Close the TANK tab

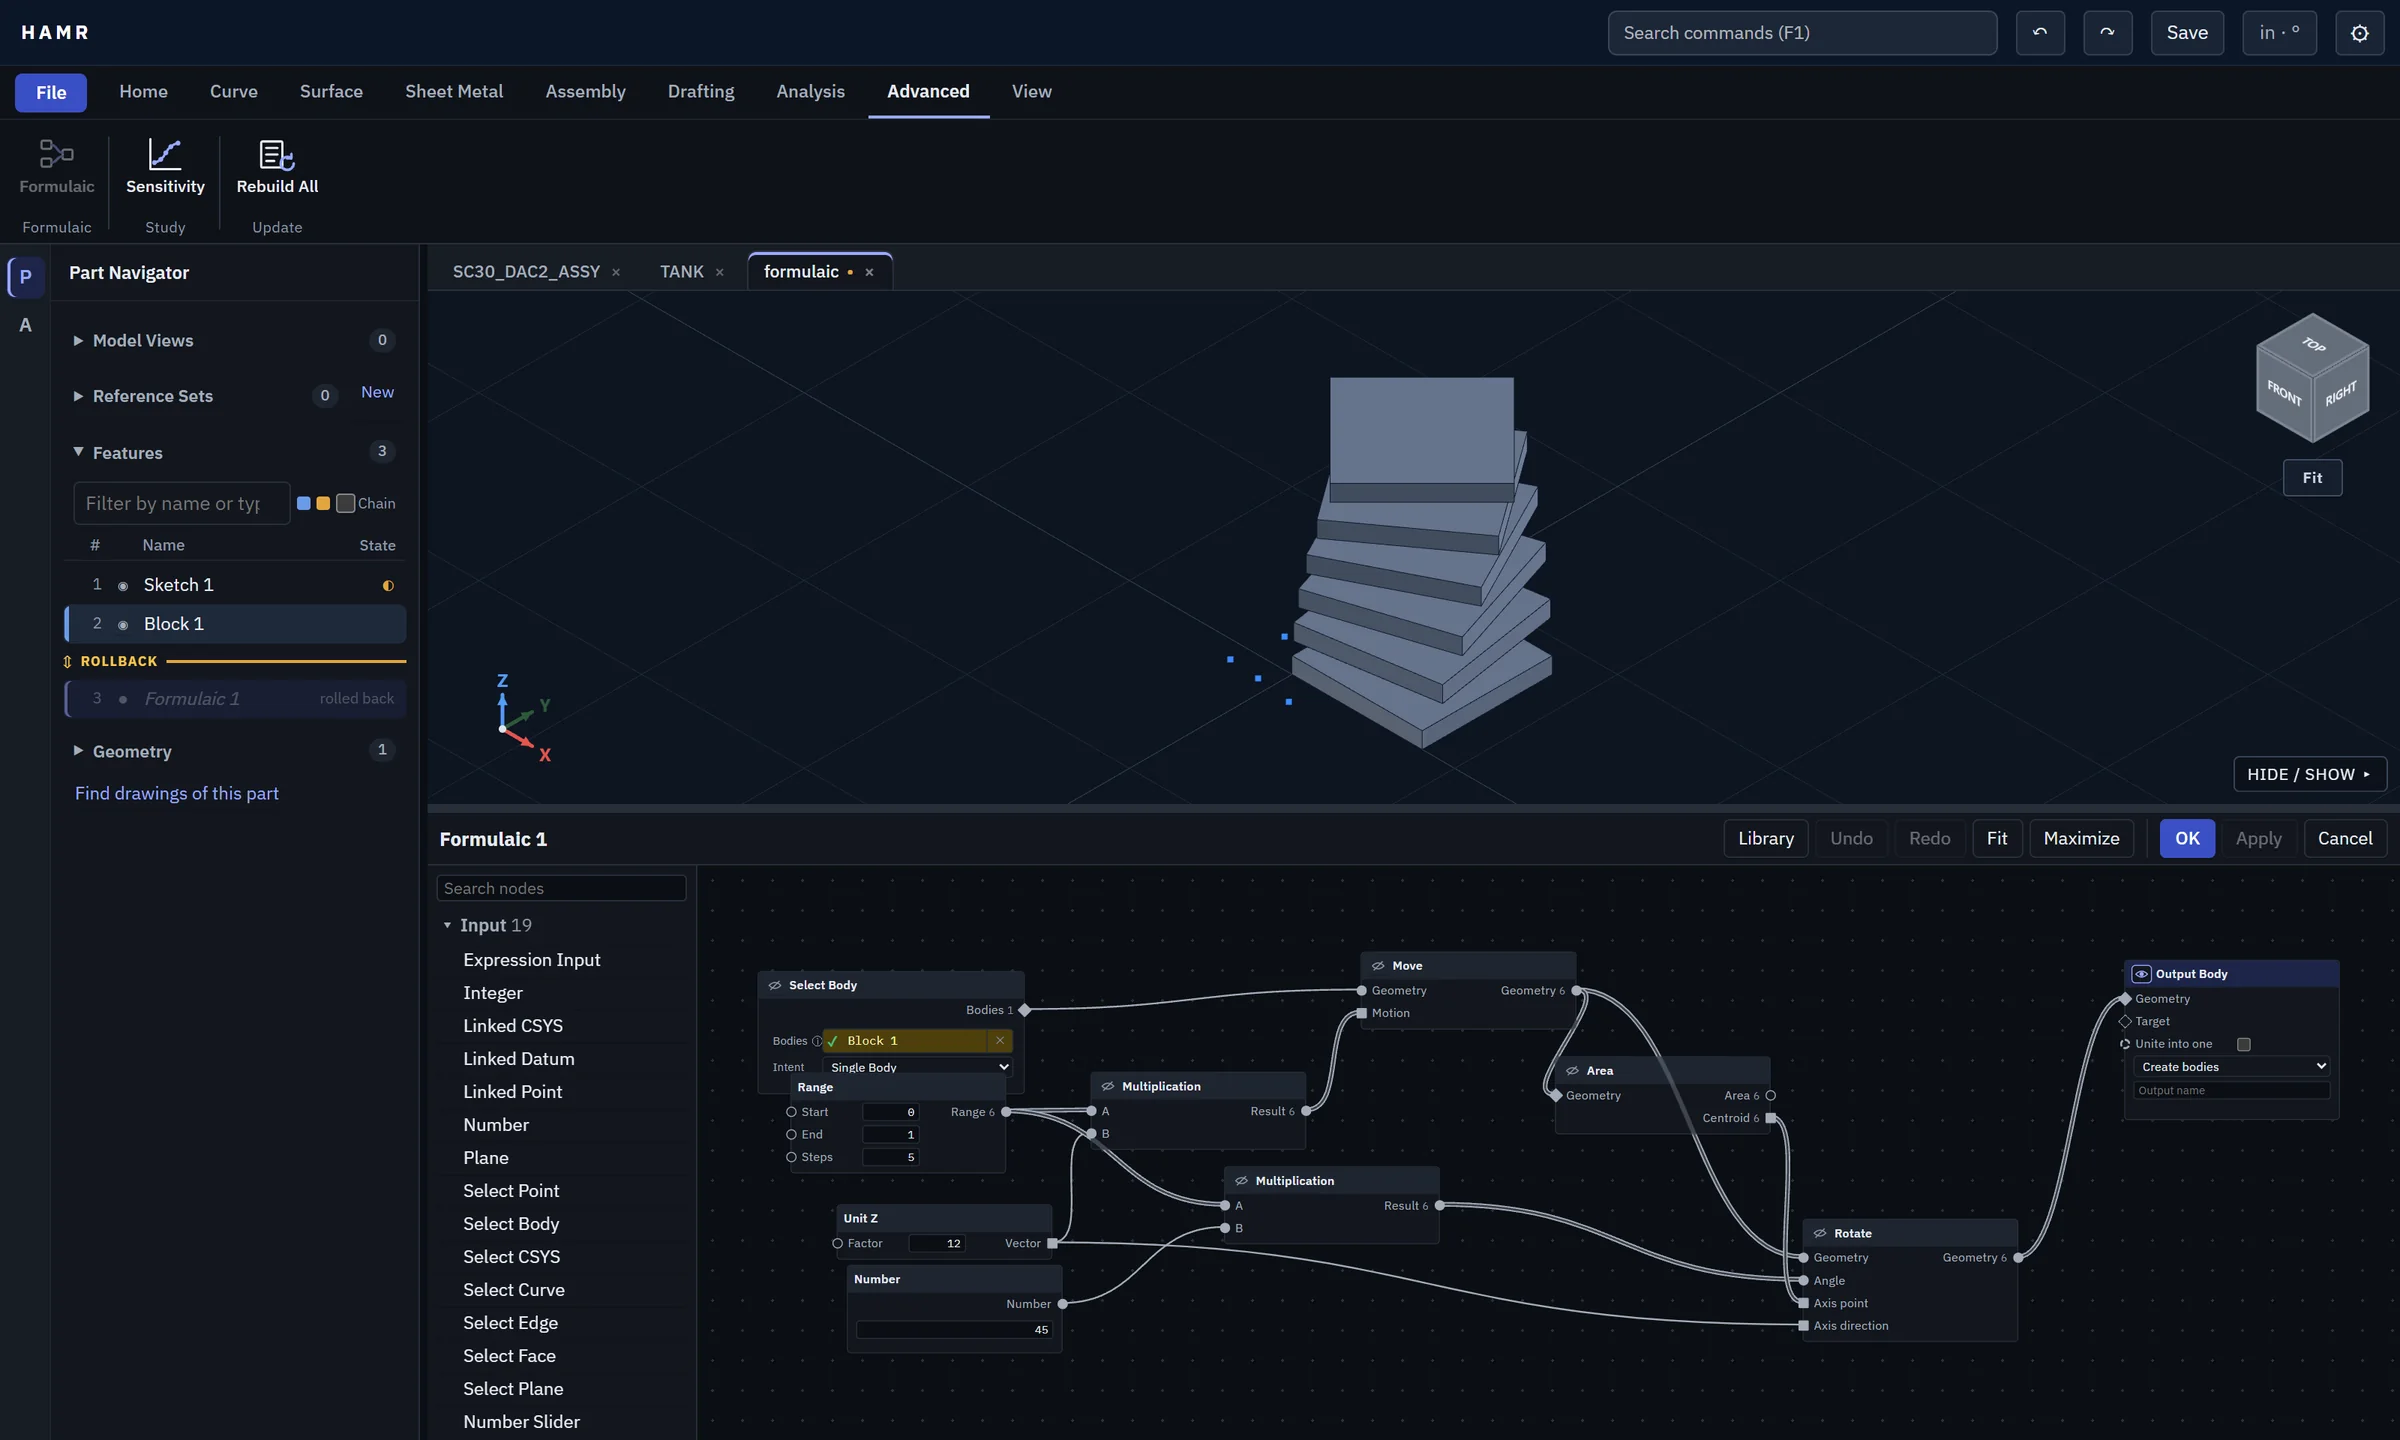pos(719,273)
